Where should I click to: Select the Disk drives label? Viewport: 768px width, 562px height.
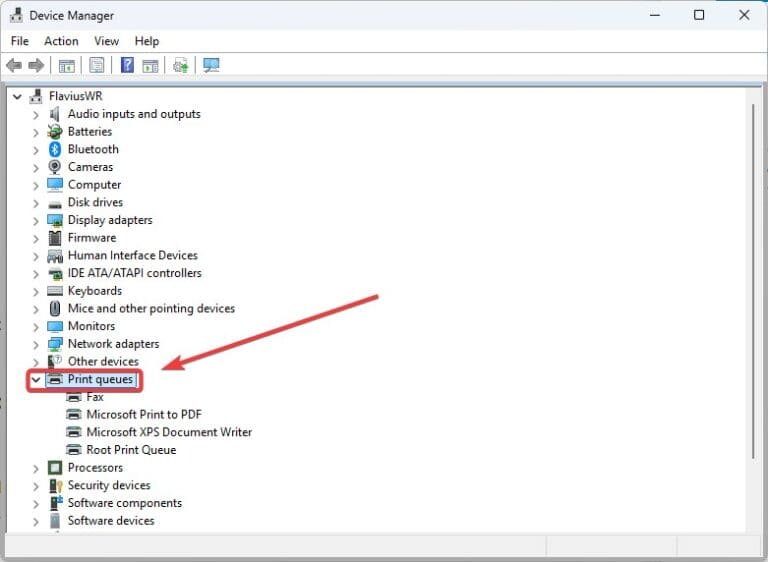coord(96,202)
